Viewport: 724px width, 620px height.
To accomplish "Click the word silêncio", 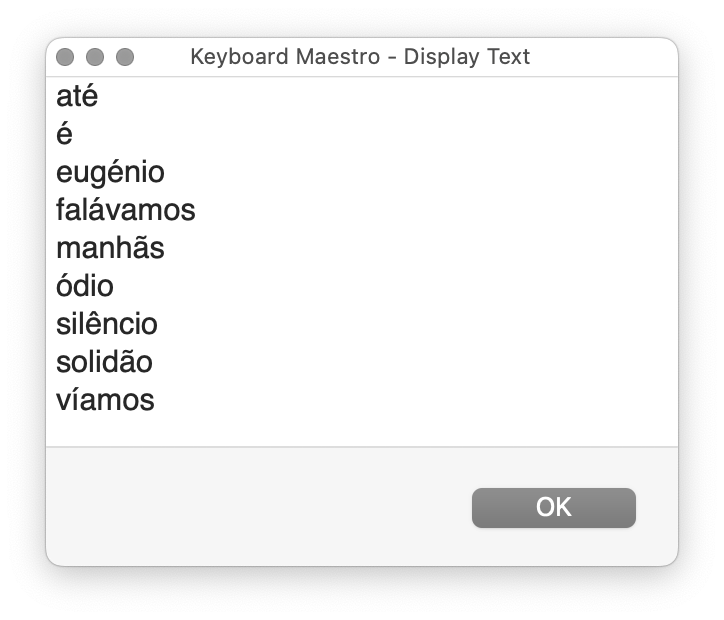I will [x=107, y=324].
